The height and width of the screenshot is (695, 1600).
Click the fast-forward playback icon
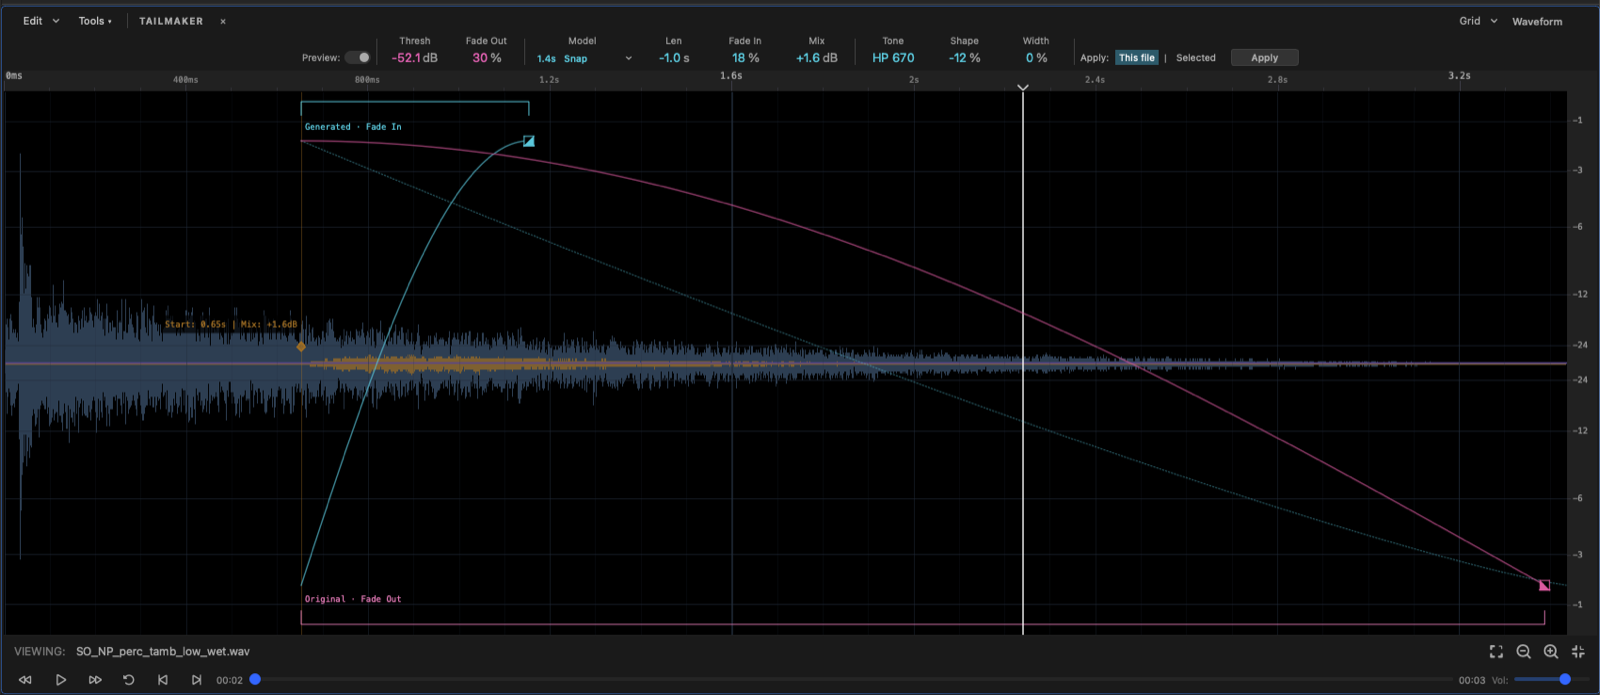(95, 680)
